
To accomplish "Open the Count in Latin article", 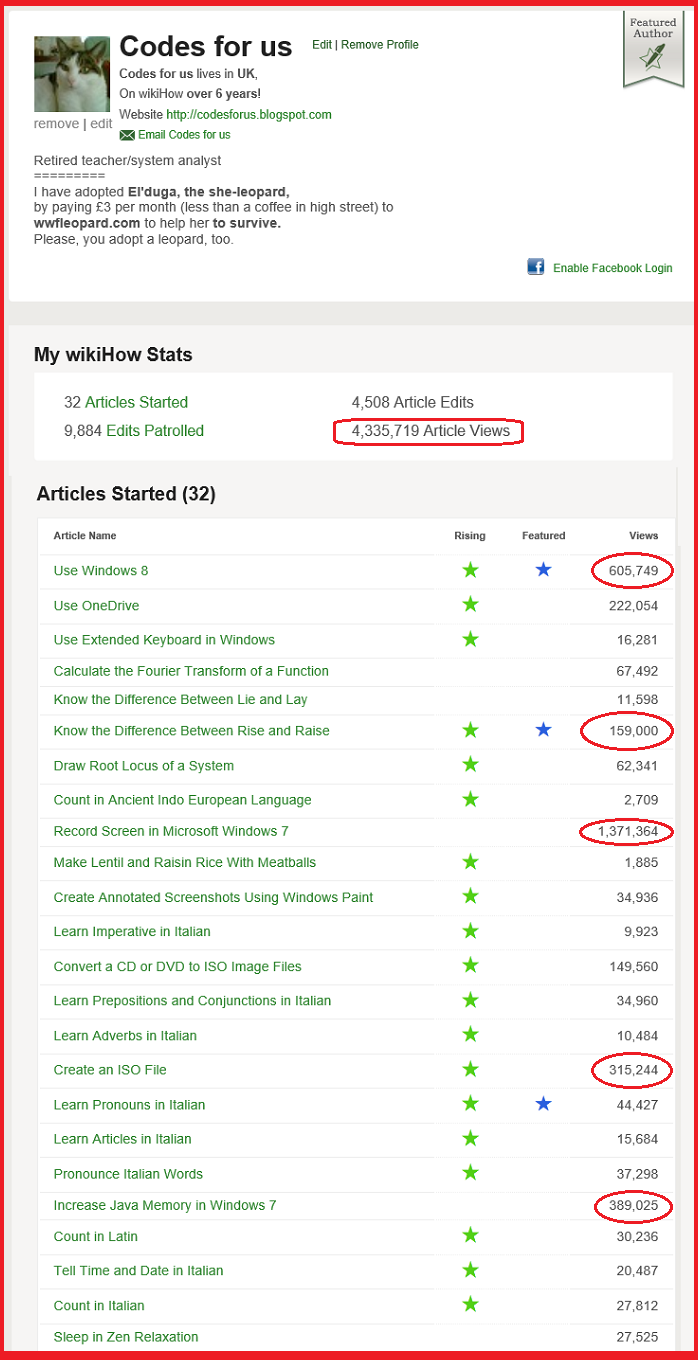I will [x=96, y=1237].
